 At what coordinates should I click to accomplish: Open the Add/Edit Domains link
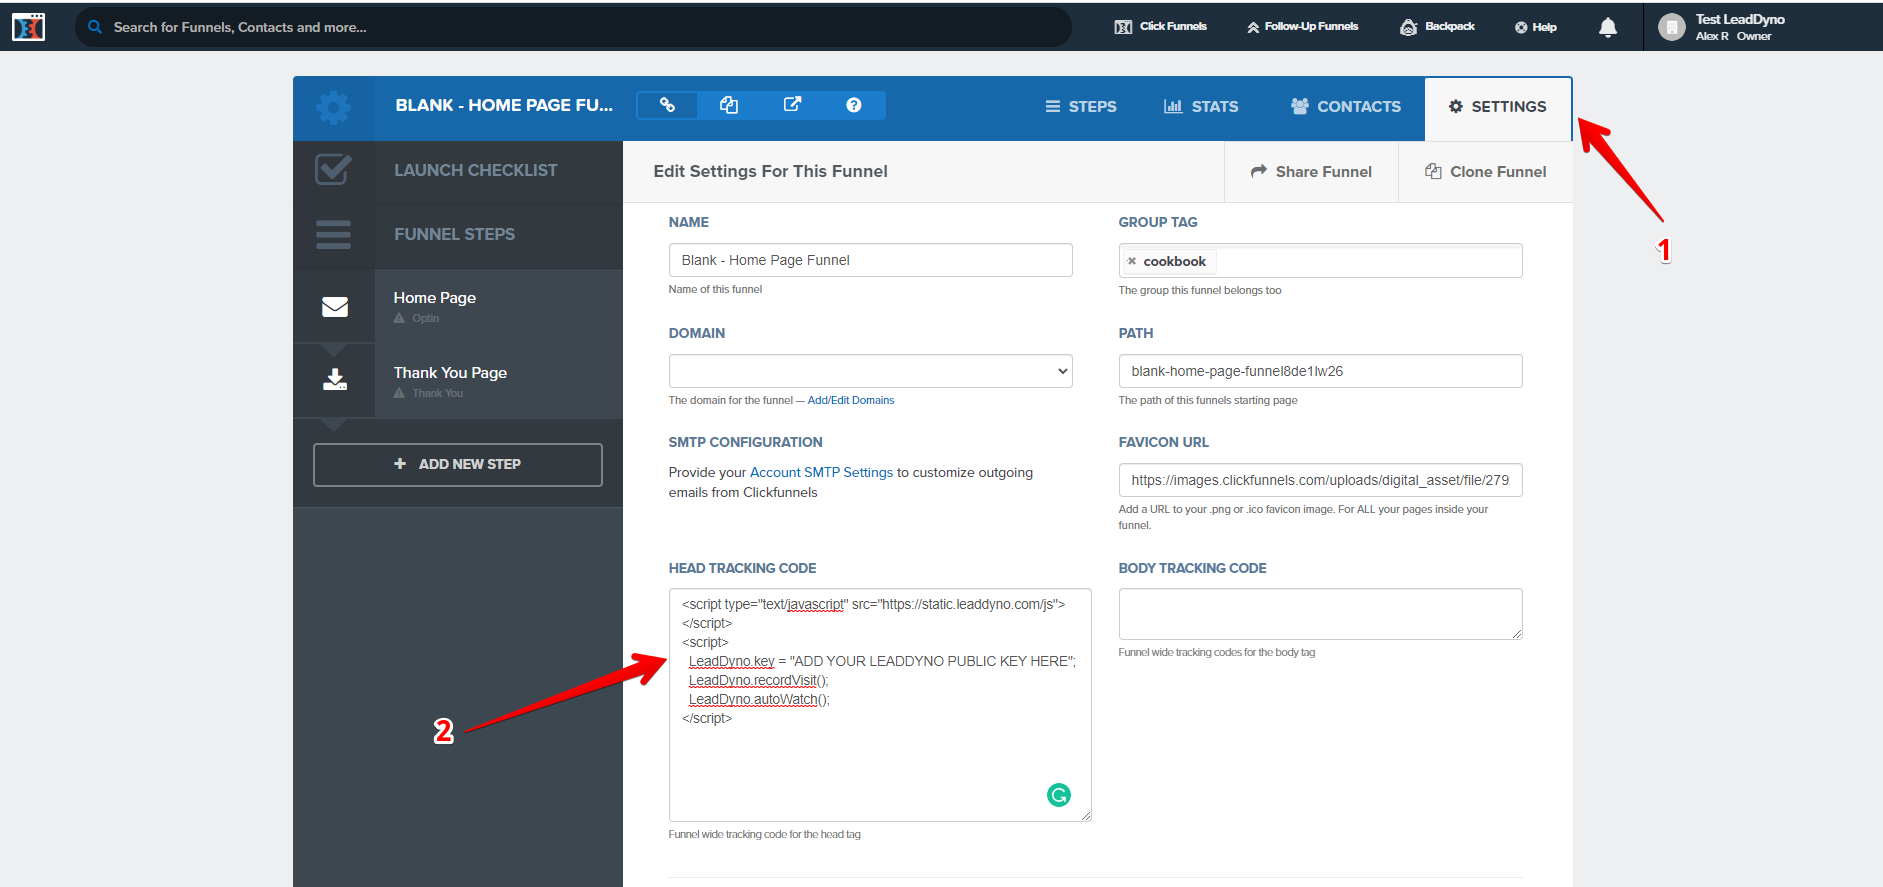[851, 400]
